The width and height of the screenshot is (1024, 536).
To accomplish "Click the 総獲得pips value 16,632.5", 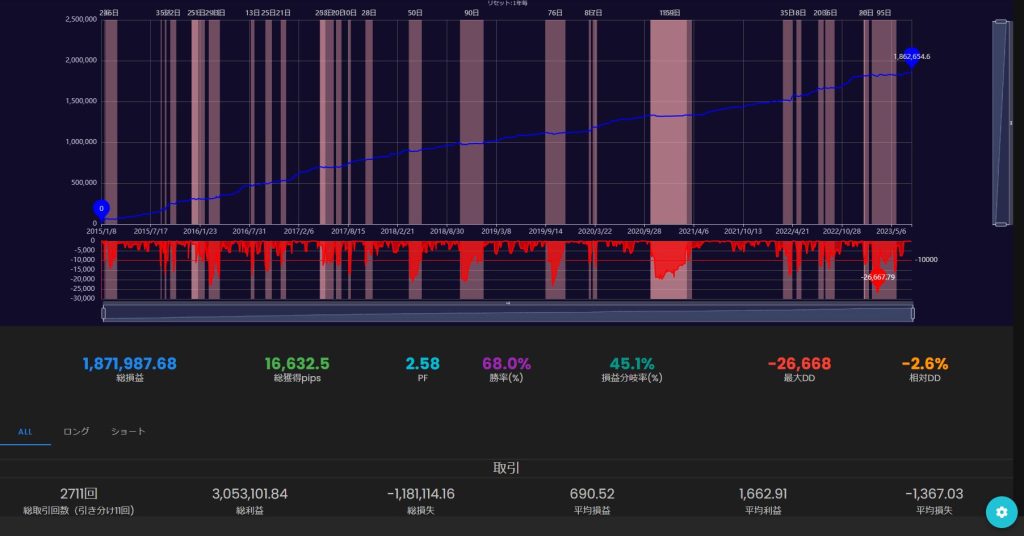I will coord(297,364).
